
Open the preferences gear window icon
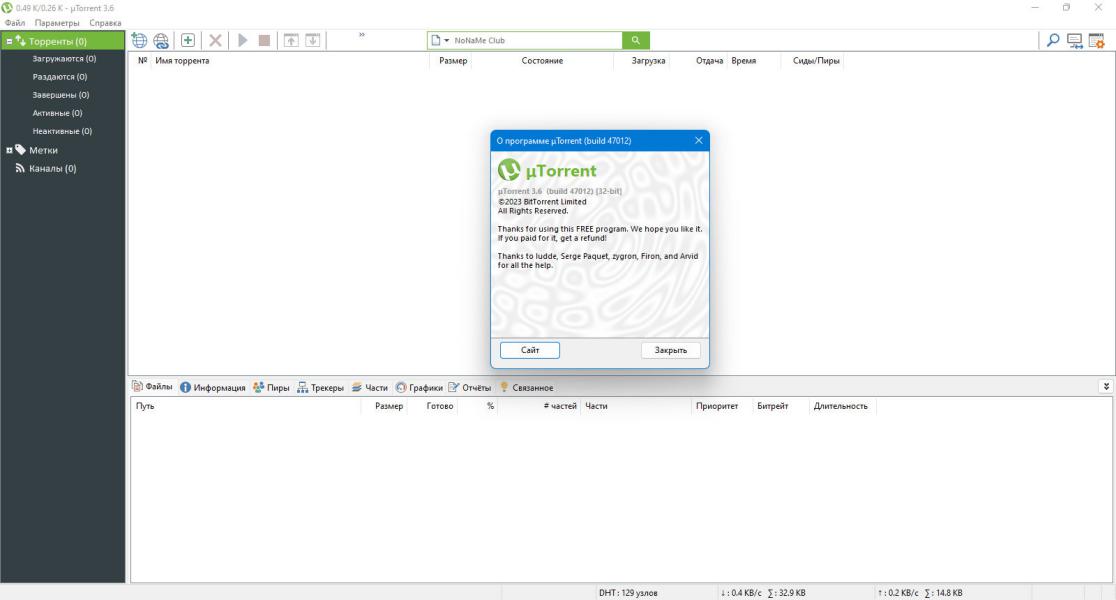pos(1097,41)
